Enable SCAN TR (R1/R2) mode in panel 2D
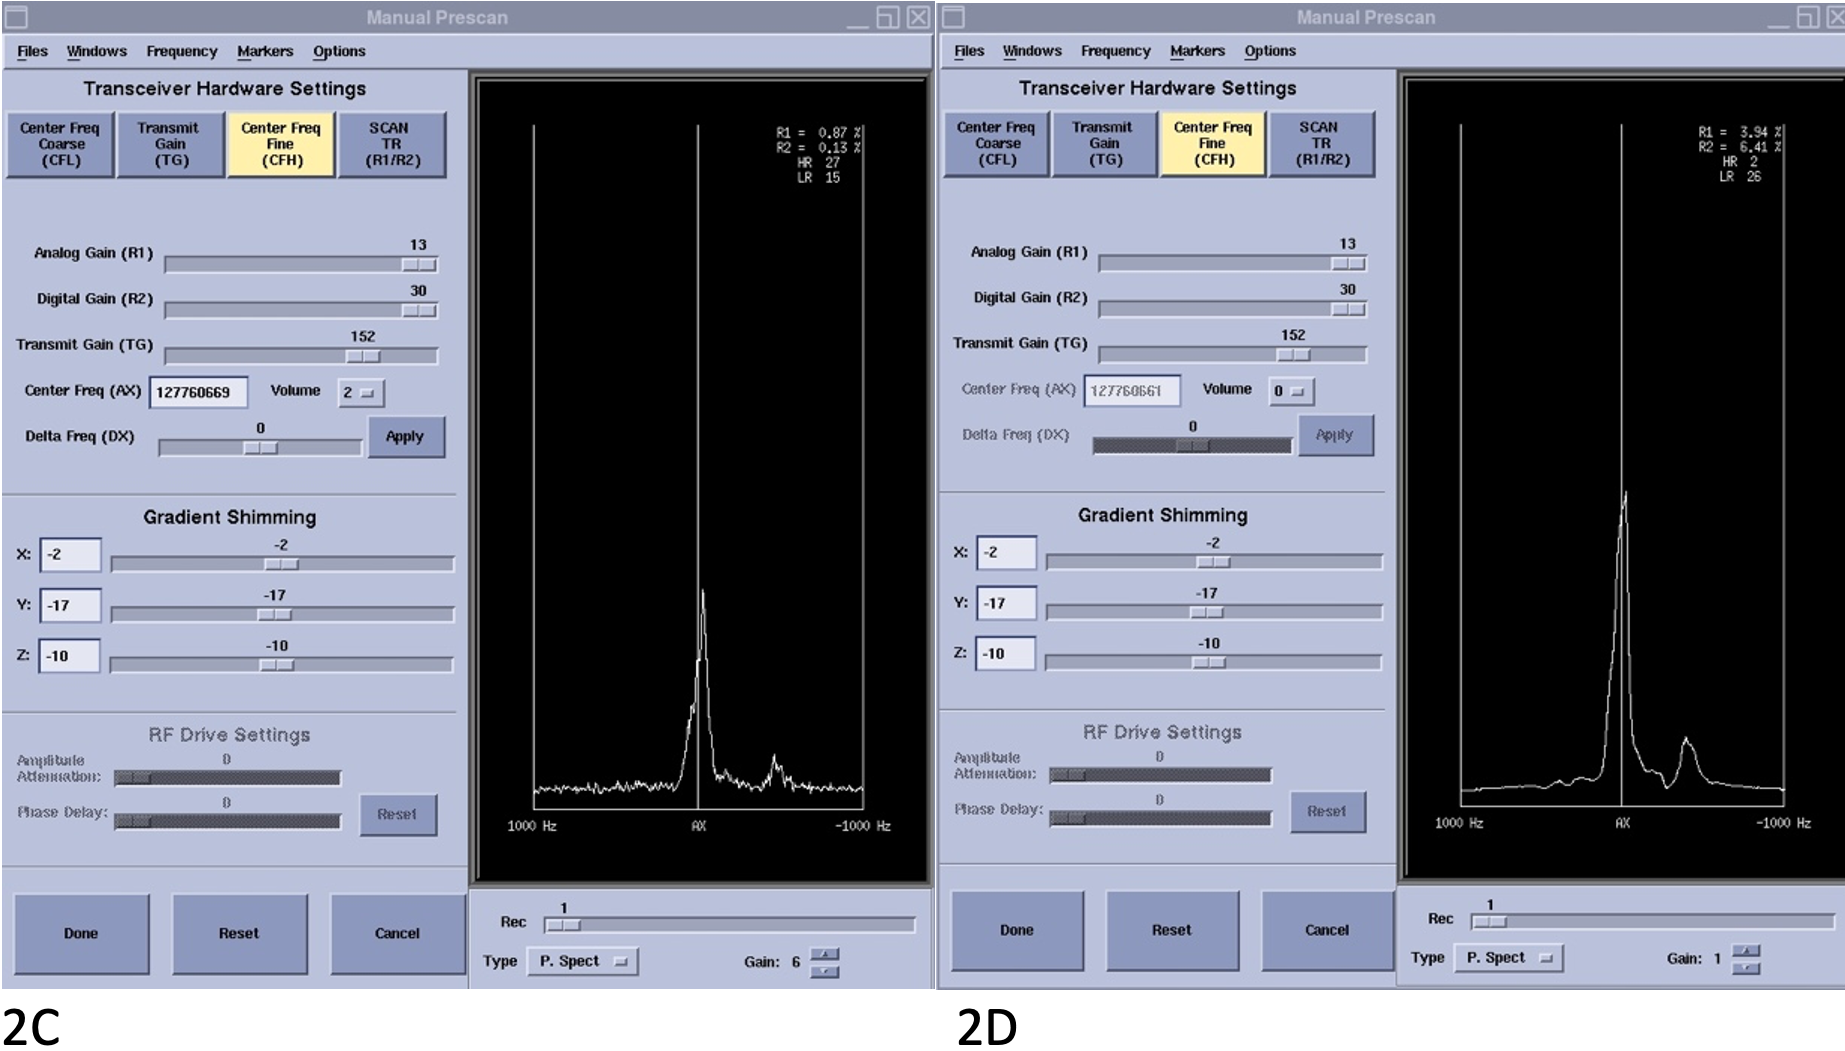Viewport: 1845px width, 1051px height. click(x=1321, y=143)
